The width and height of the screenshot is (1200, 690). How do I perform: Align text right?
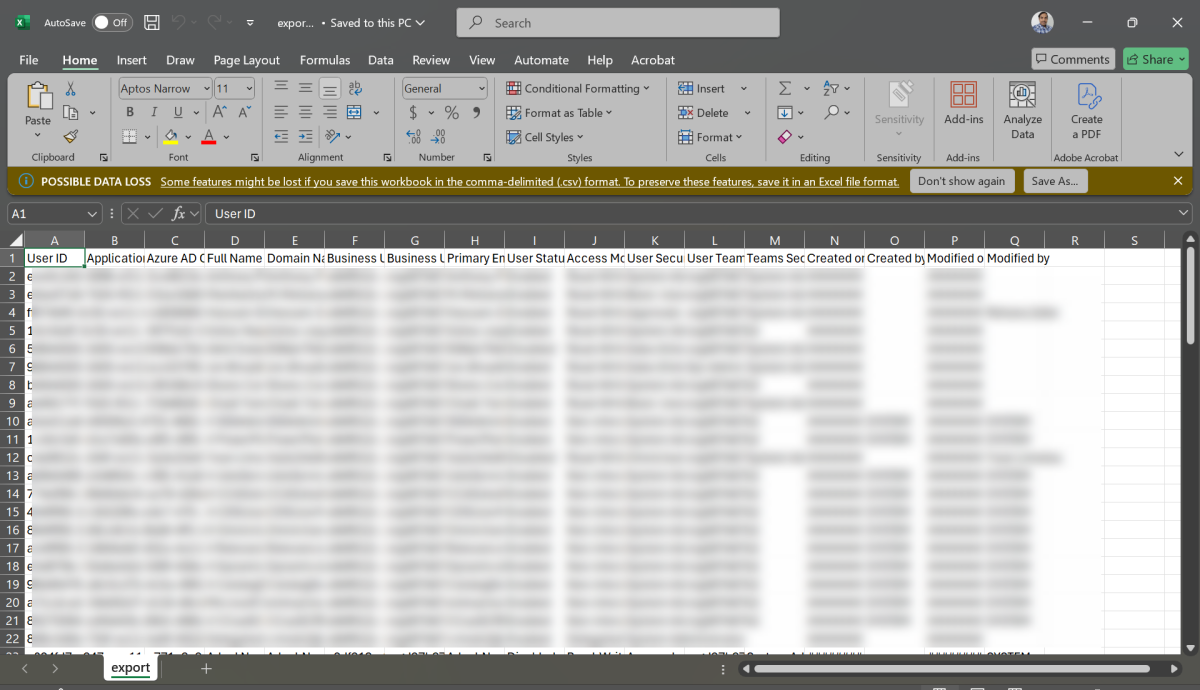(329, 113)
